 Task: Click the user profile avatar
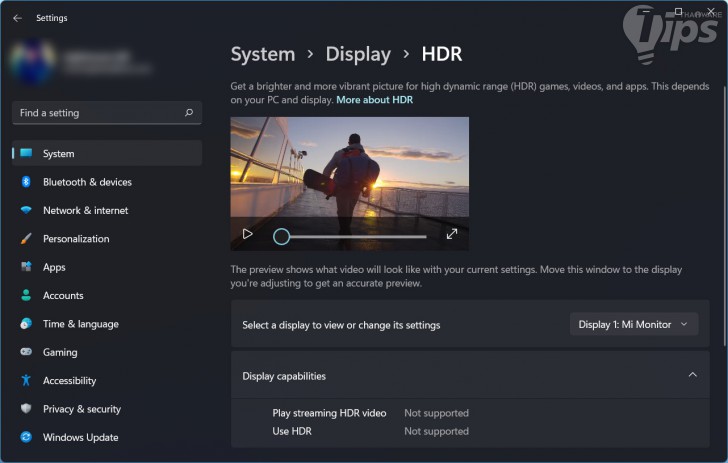tap(33, 62)
